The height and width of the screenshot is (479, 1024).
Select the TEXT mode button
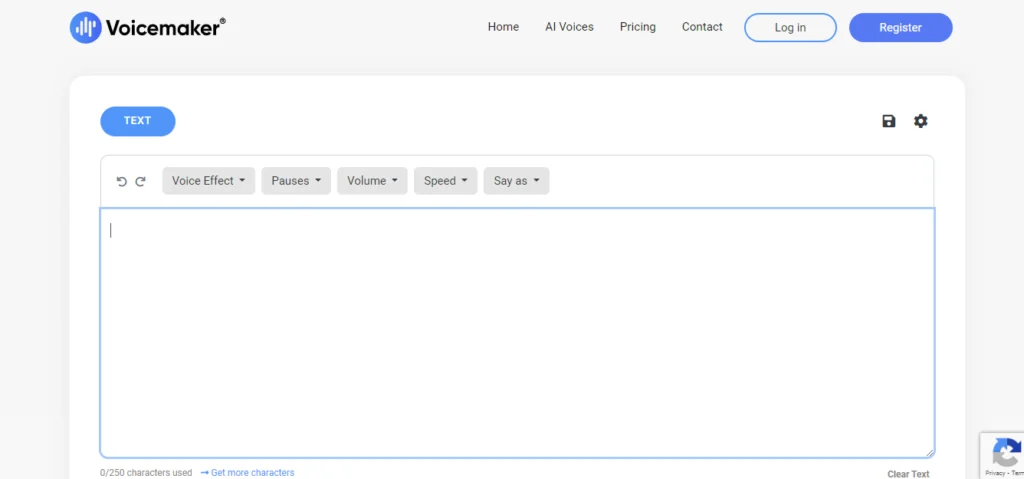tap(138, 121)
